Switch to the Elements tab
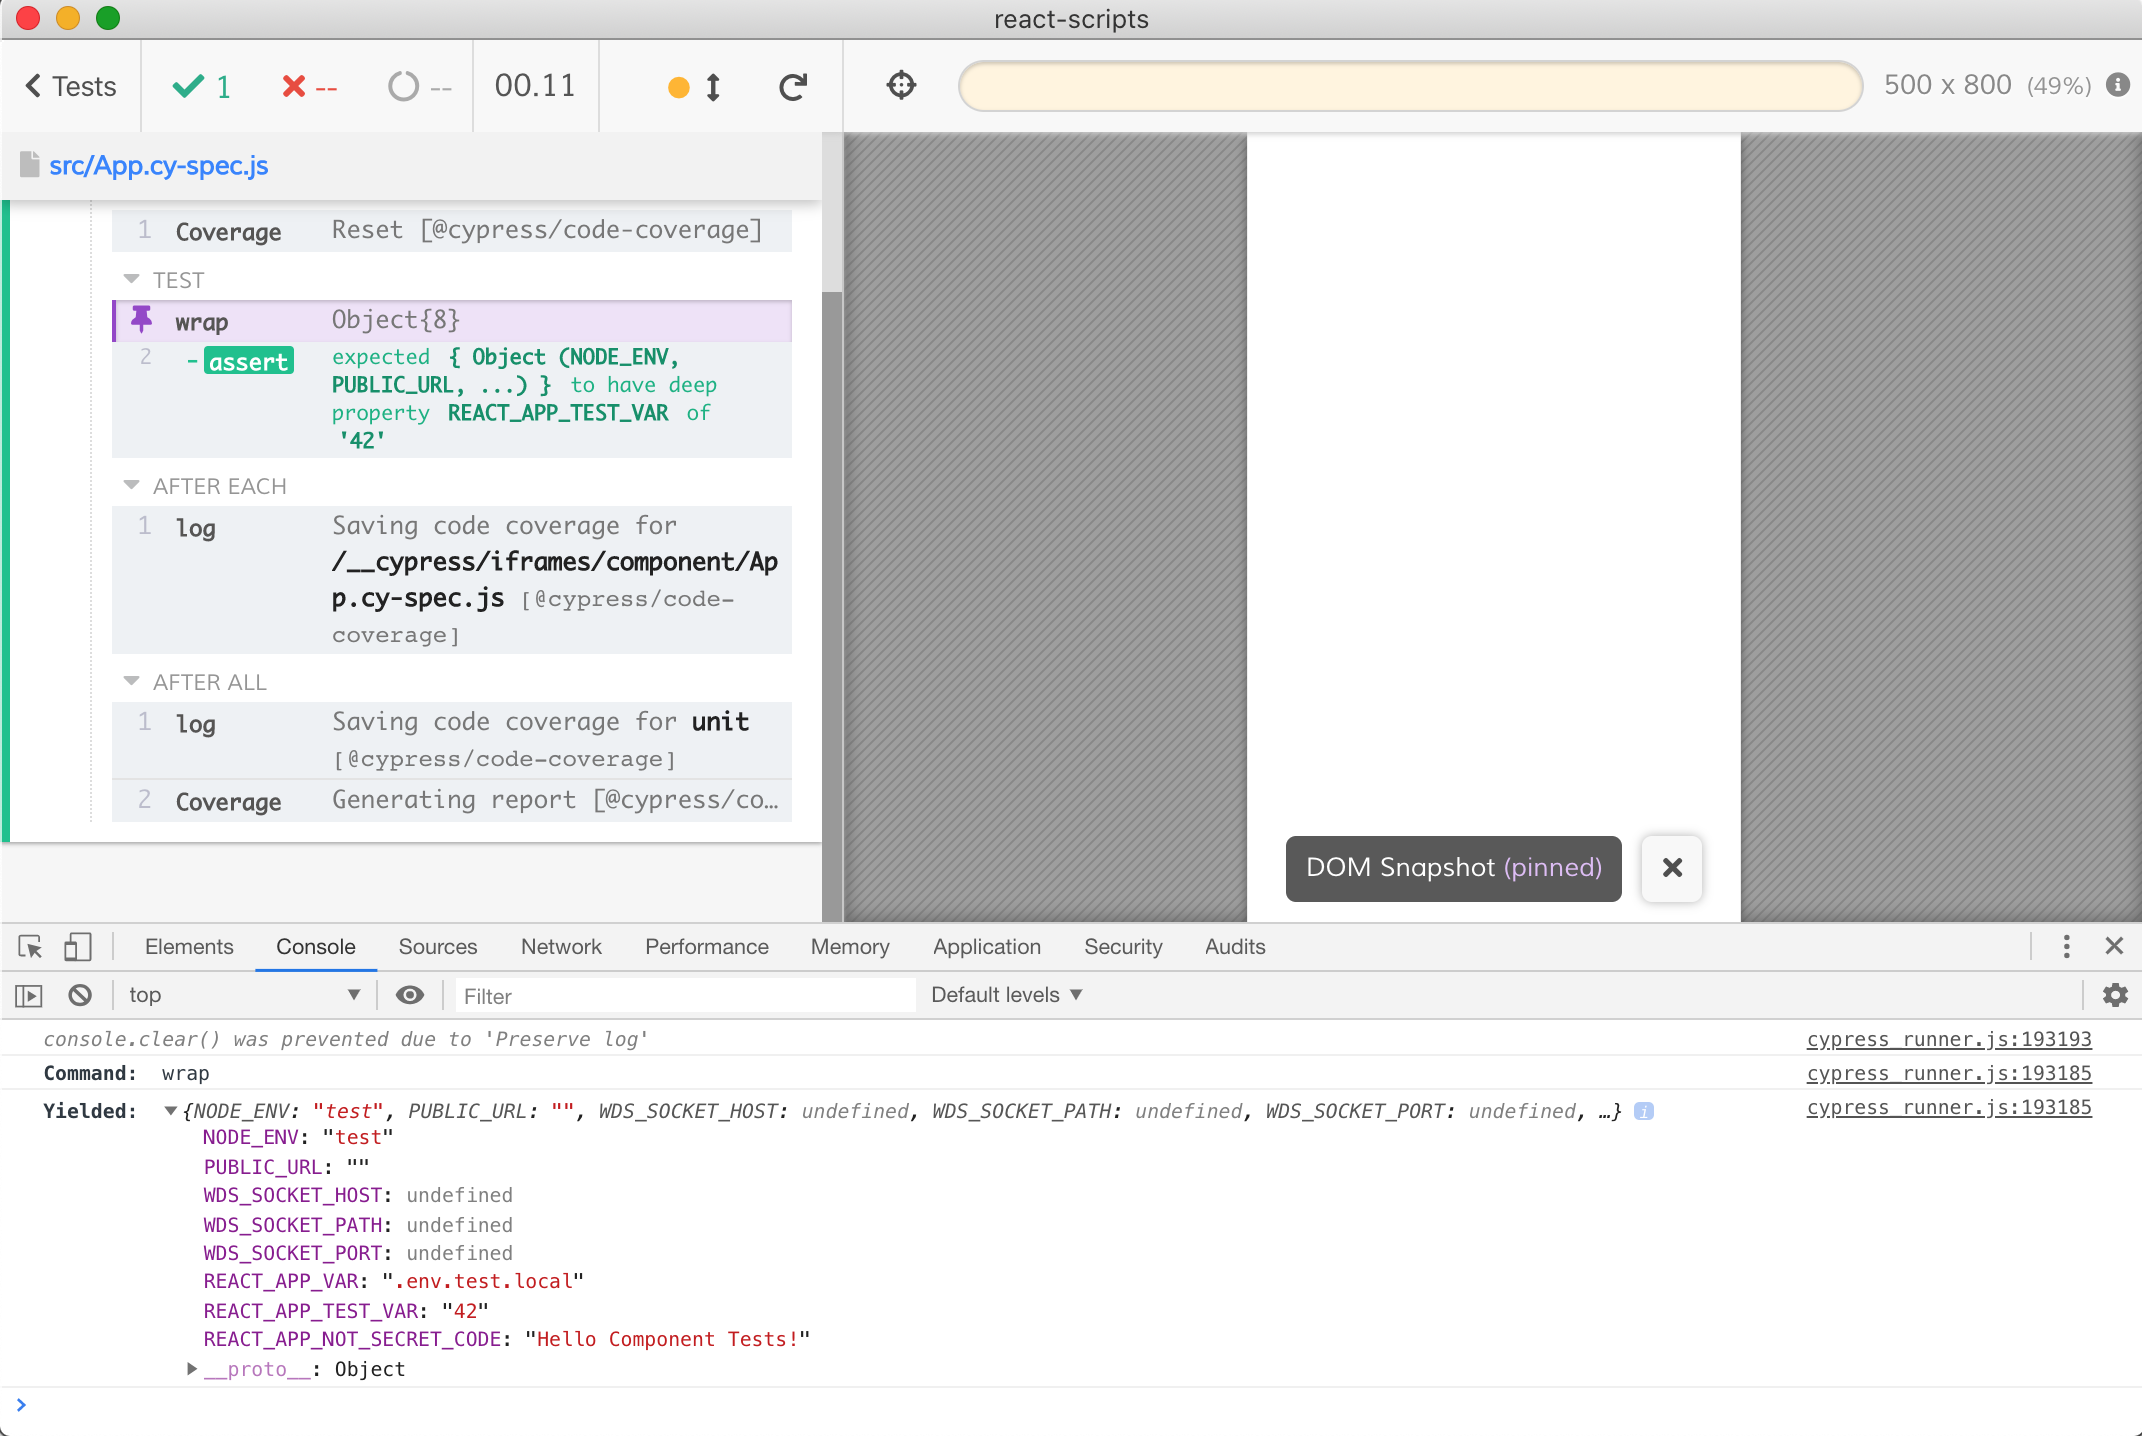The height and width of the screenshot is (1436, 2142). coord(189,947)
